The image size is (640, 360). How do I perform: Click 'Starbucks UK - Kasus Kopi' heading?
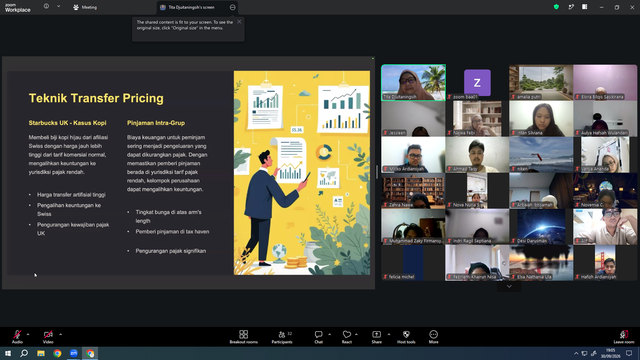click(67, 123)
